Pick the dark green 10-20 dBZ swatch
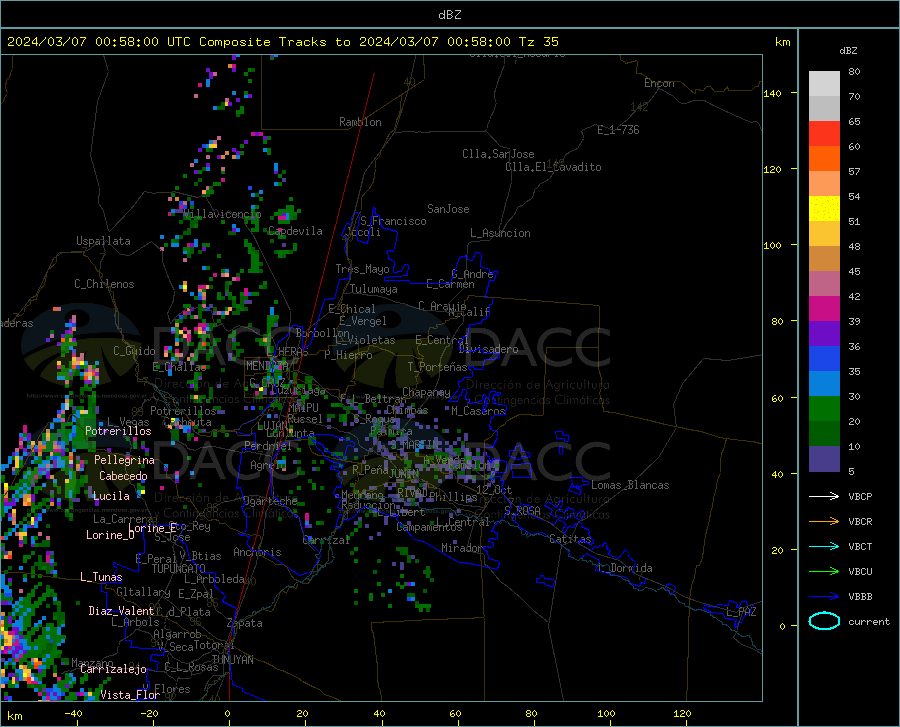The height and width of the screenshot is (727, 900). 824,434
